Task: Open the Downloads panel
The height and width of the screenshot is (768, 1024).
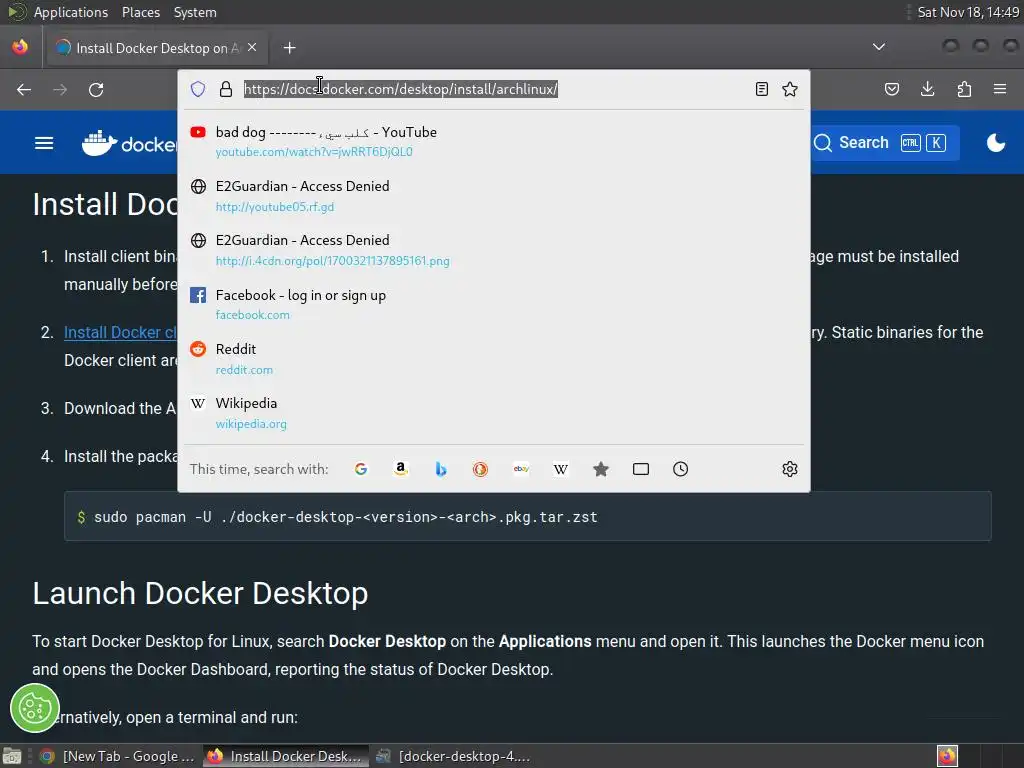Action: (928, 89)
